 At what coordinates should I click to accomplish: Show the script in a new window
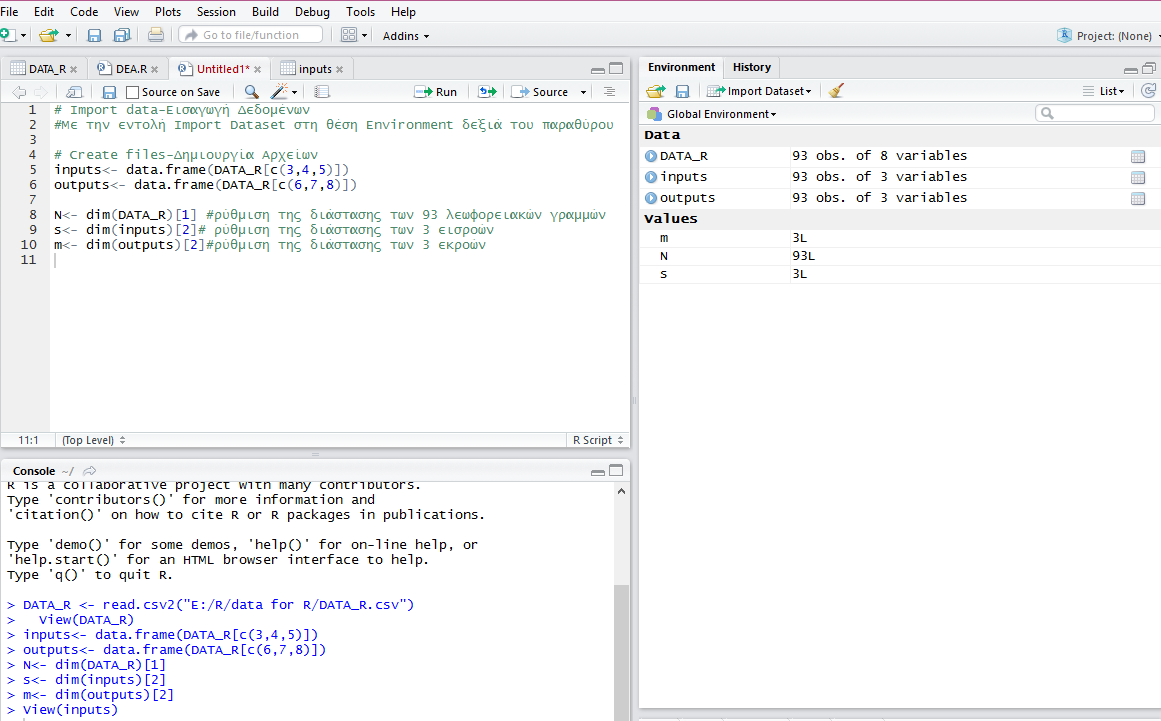tap(74, 92)
